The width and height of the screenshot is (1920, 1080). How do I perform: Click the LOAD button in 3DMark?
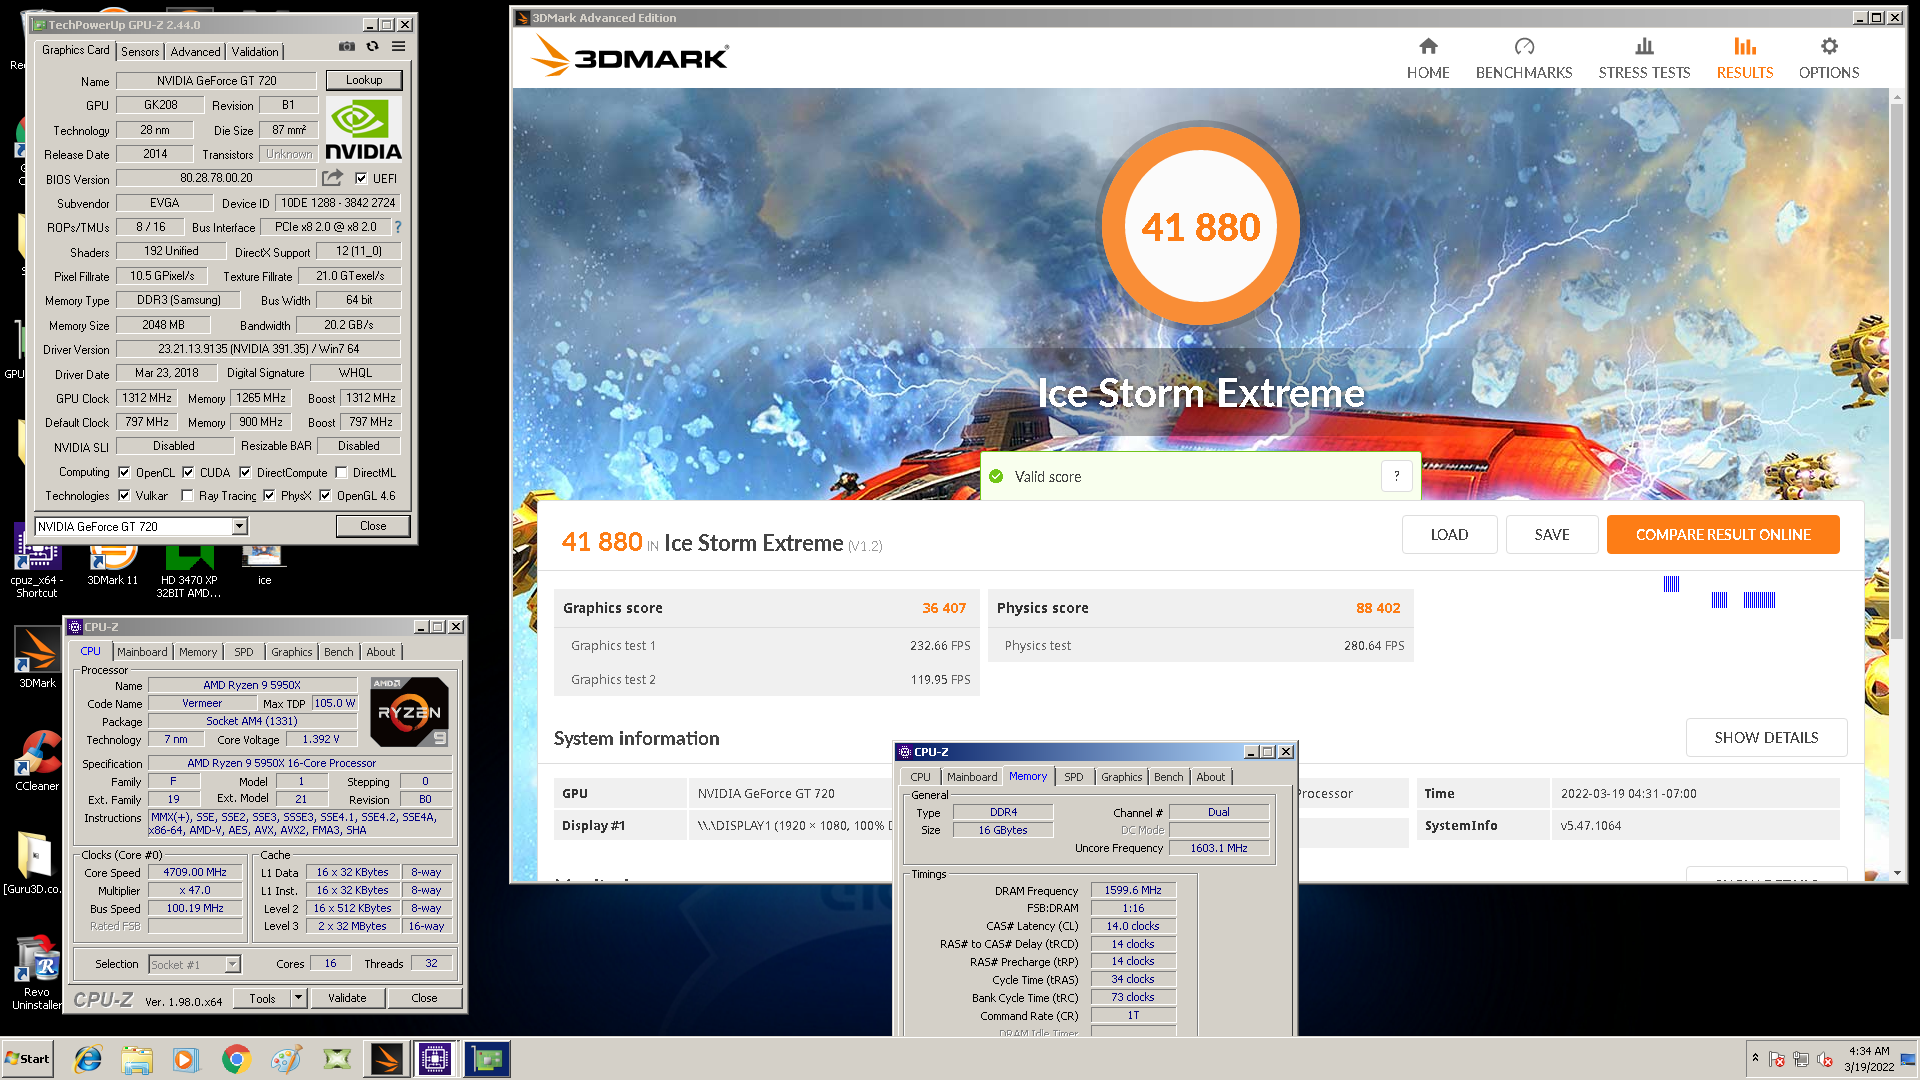(1449, 535)
